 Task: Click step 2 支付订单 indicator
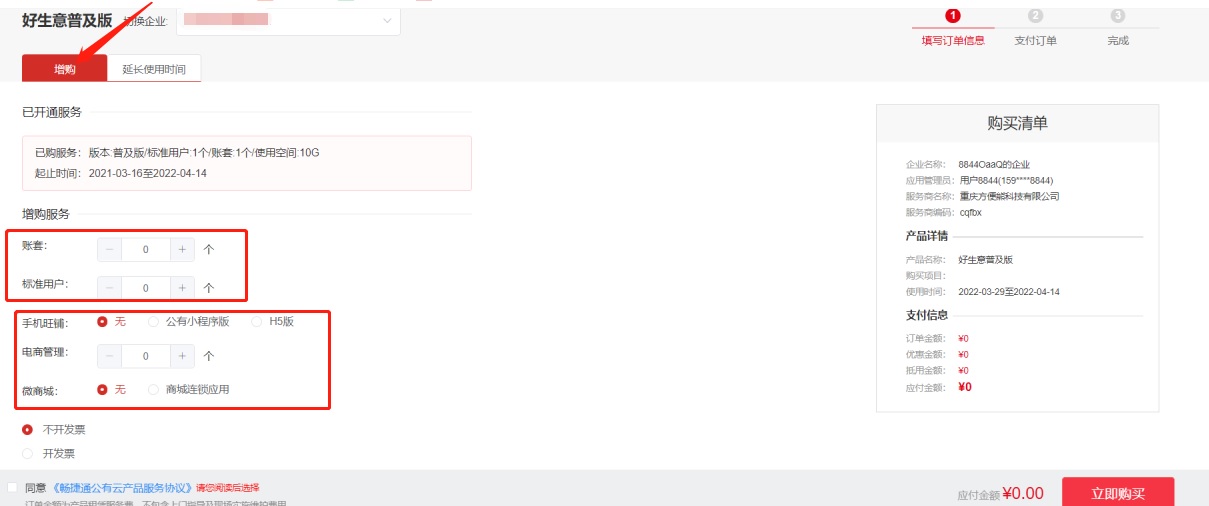click(x=1035, y=27)
